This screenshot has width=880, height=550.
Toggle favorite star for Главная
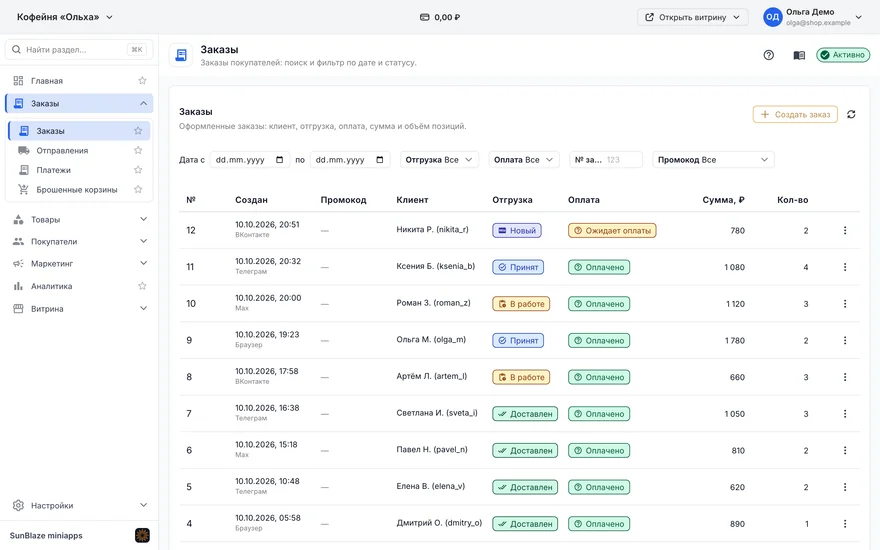pos(142,80)
